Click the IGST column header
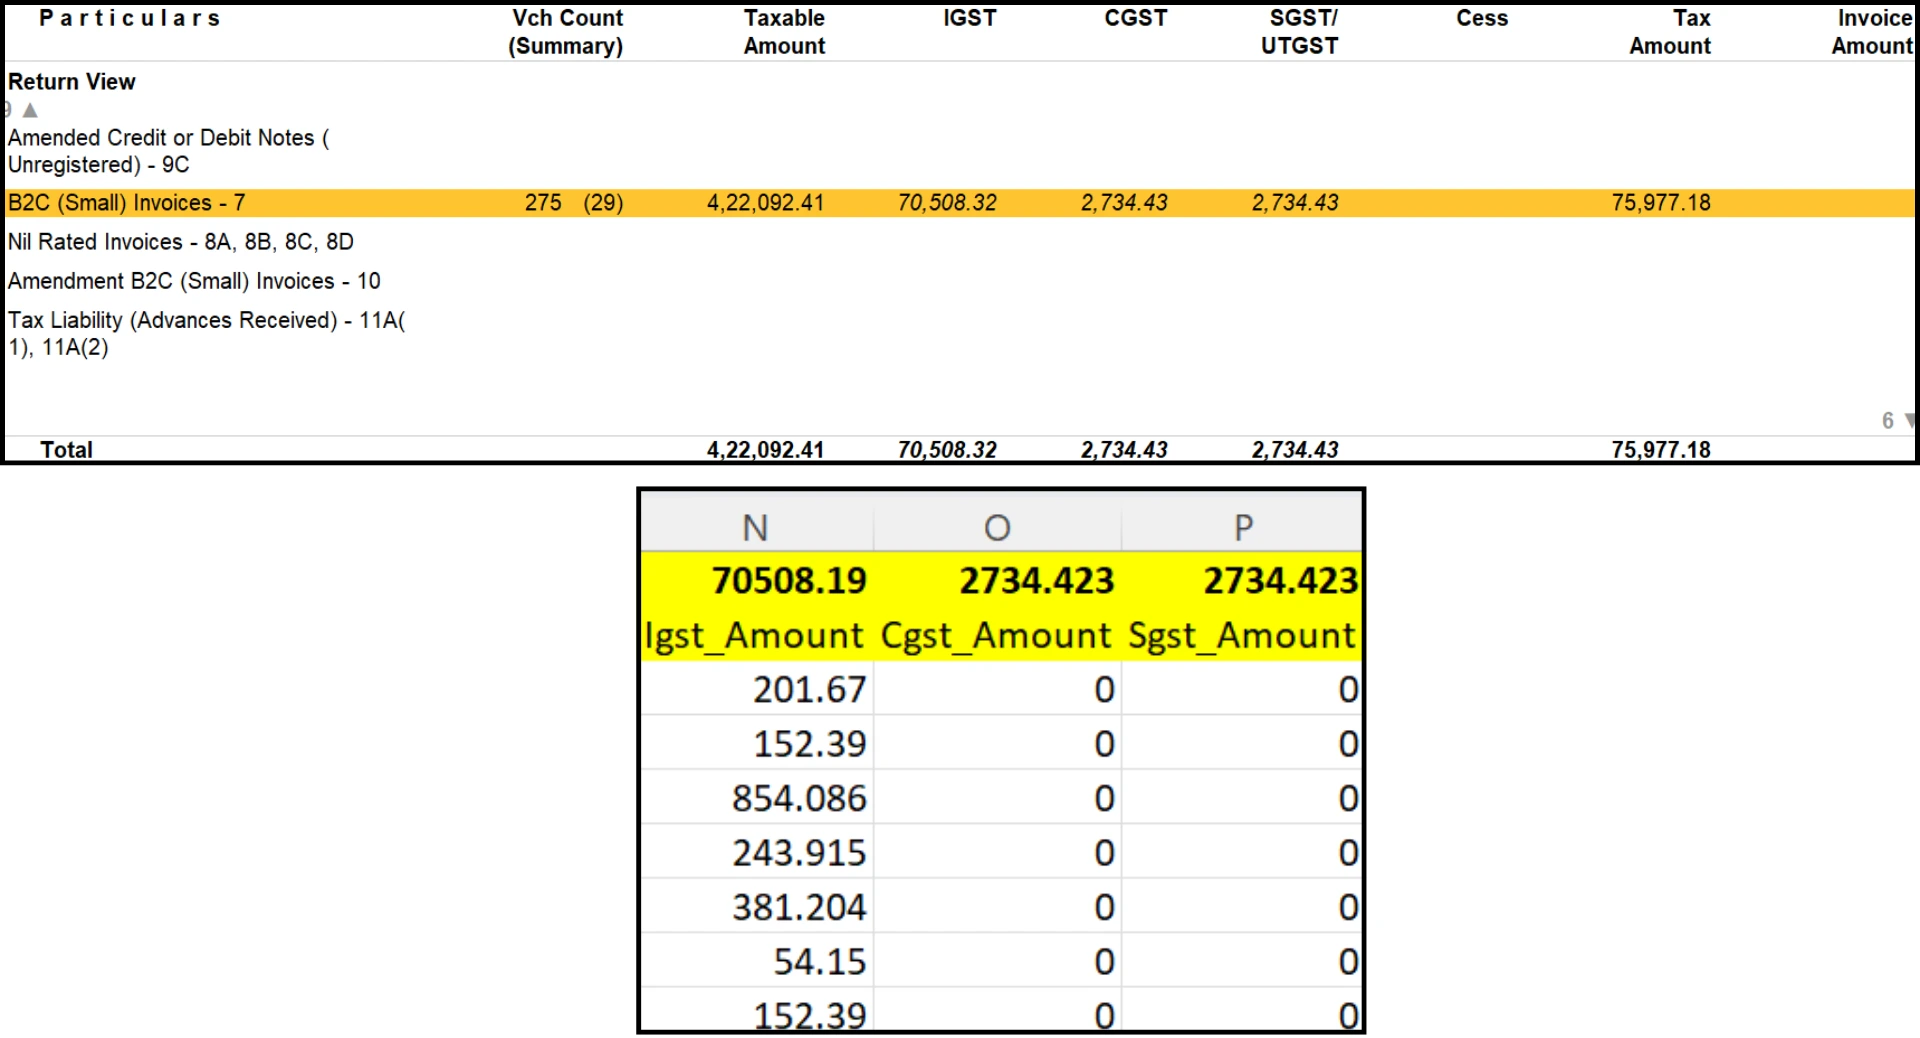 pos(969,17)
